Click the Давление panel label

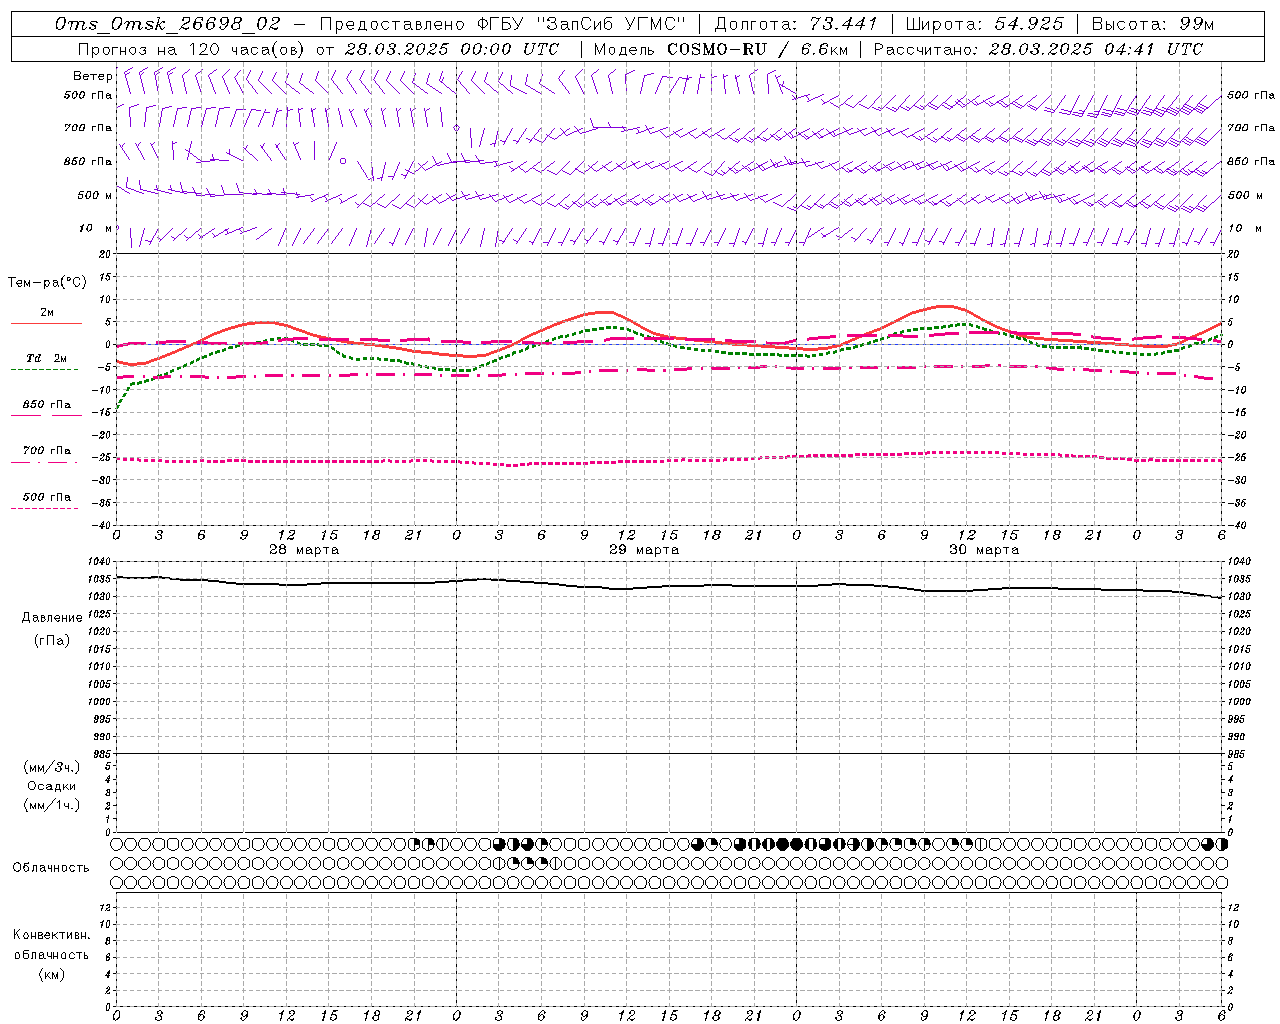(x=52, y=617)
